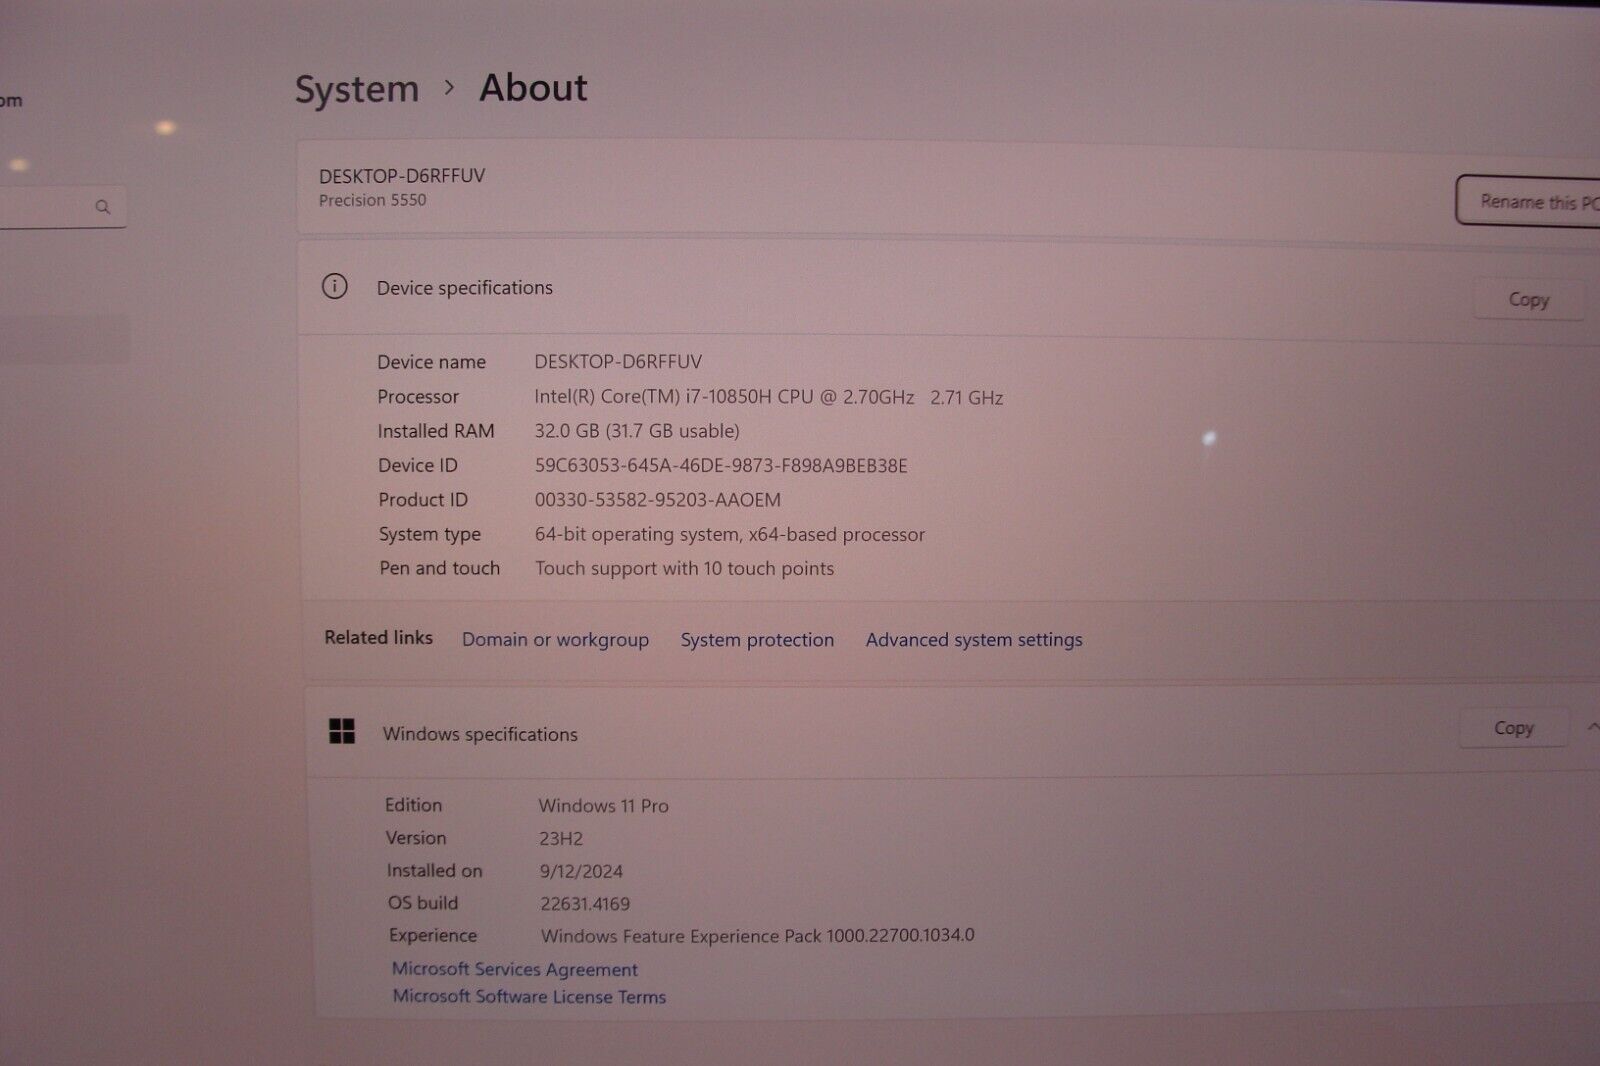Copy the Device specifications details
Screen dimensions: 1600x1066
[1528, 299]
